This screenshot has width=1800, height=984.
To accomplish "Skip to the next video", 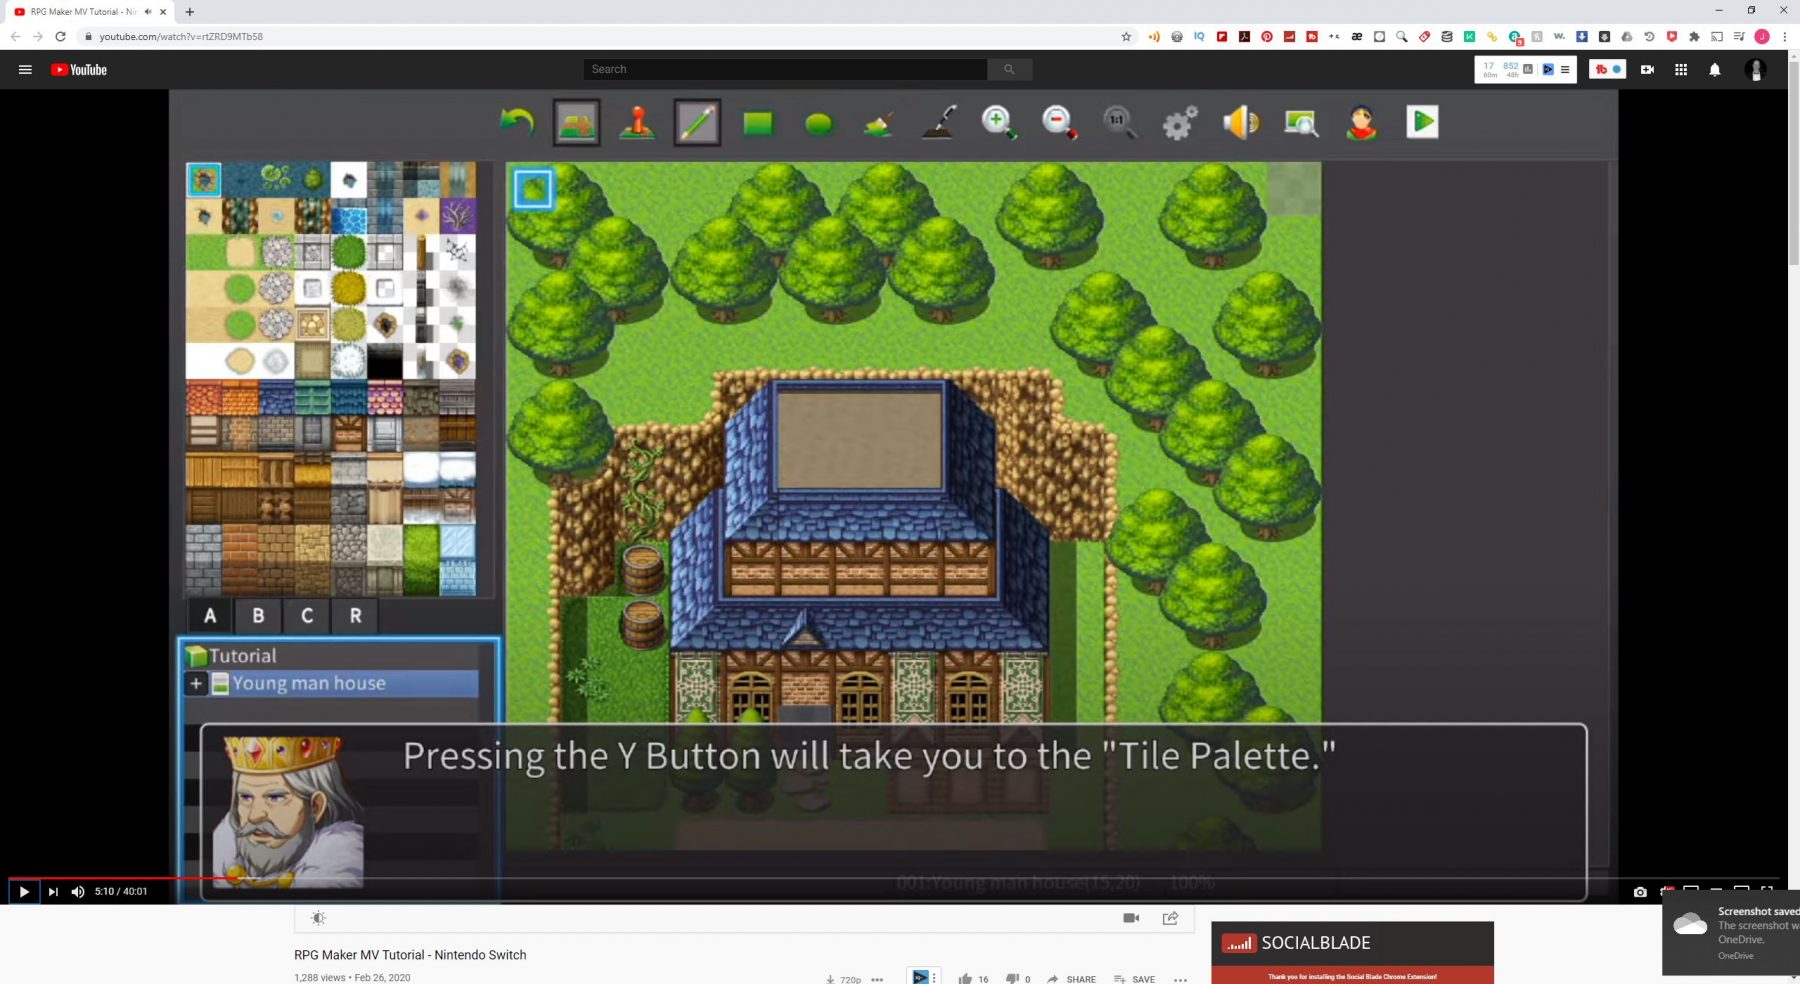I will pyautogui.click(x=53, y=891).
